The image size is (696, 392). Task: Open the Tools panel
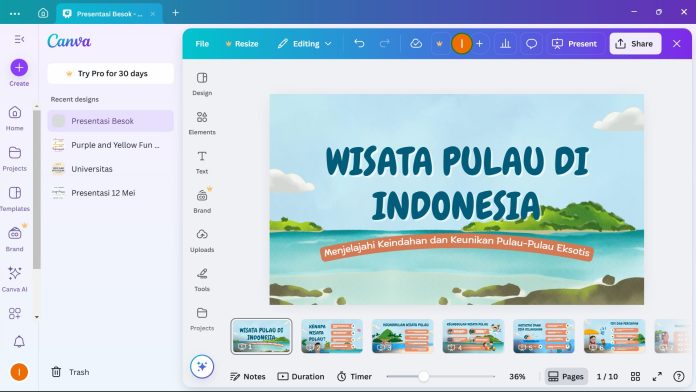pyautogui.click(x=202, y=279)
